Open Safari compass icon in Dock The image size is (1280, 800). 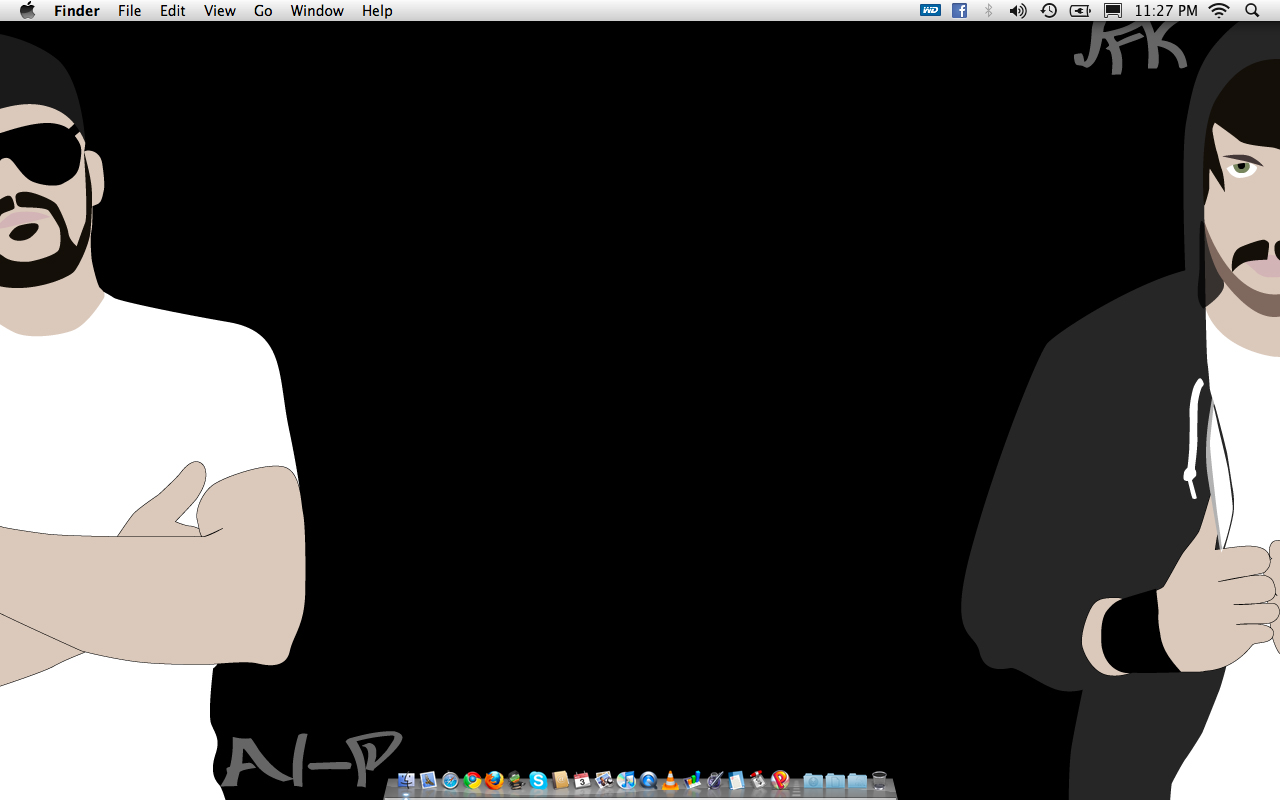click(x=450, y=780)
